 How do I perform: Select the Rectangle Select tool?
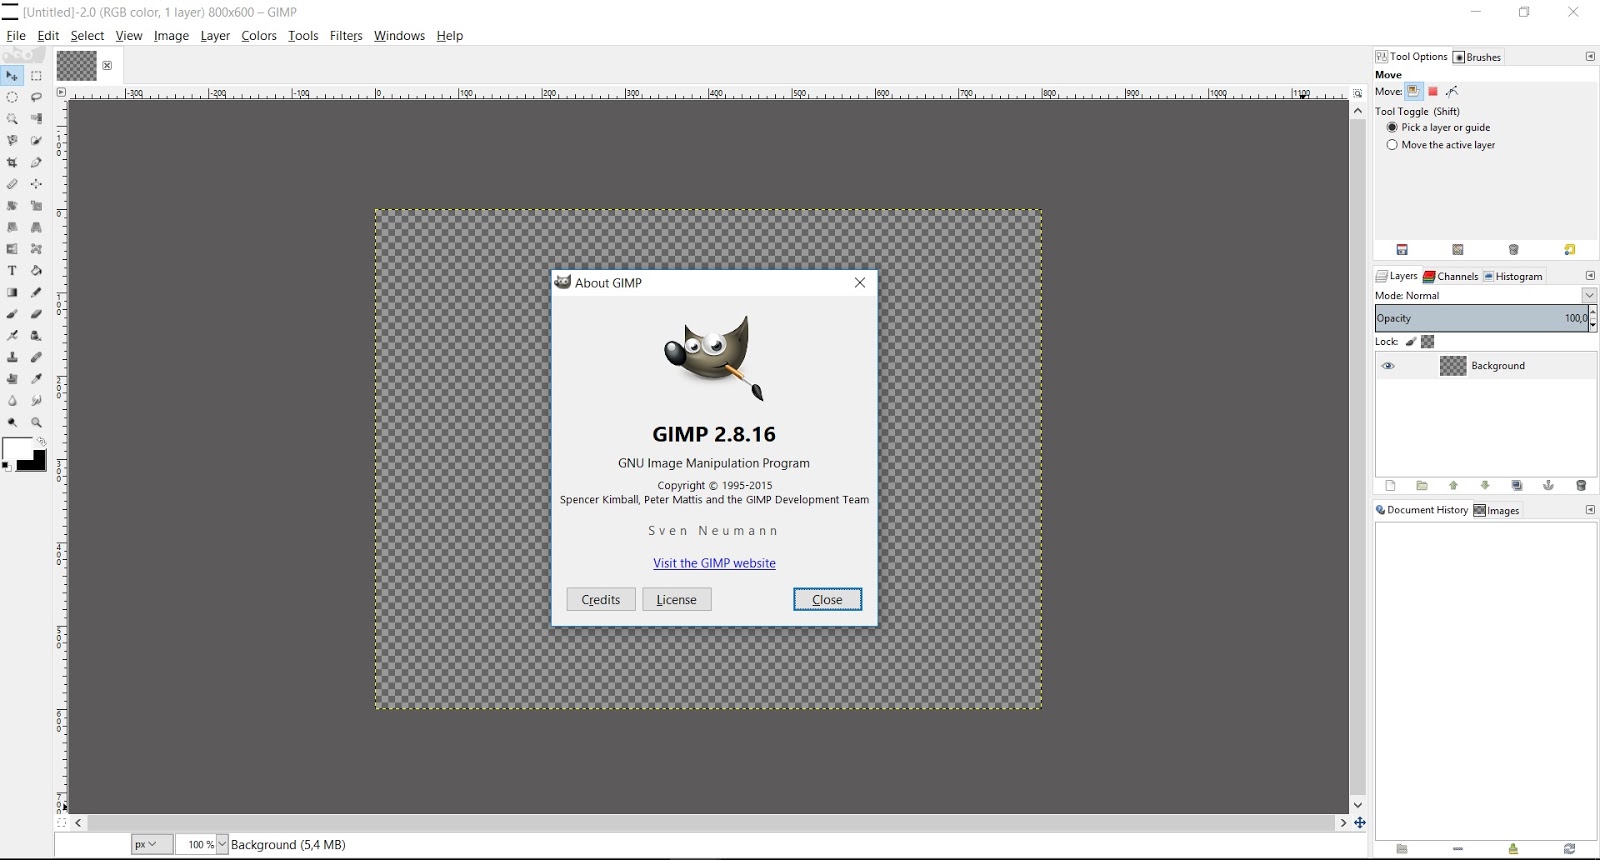click(x=37, y=76)
